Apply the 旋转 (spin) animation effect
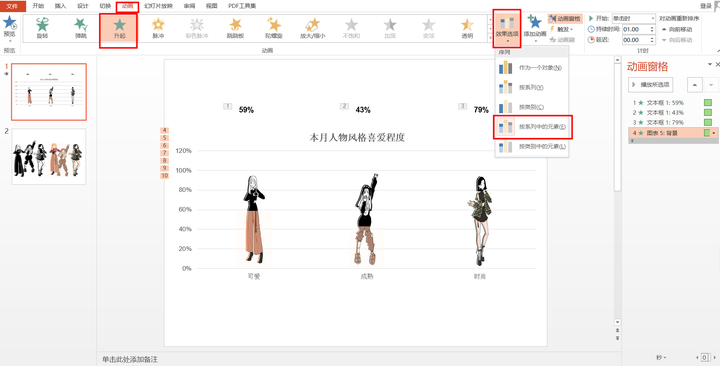This screenshot has width=720, height=366. (42, 28)
